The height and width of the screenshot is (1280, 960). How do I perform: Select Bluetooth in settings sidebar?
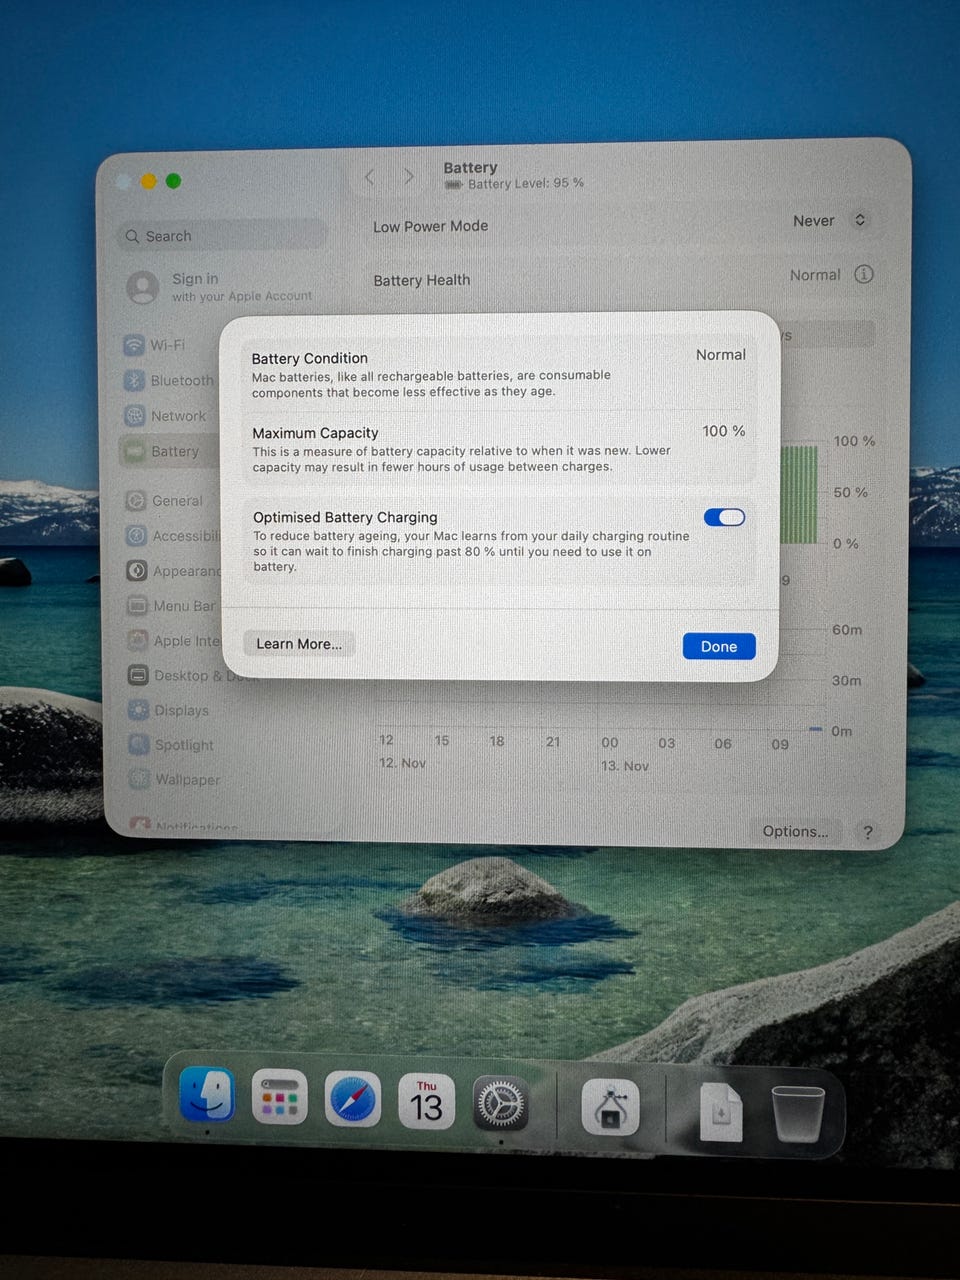181,381
